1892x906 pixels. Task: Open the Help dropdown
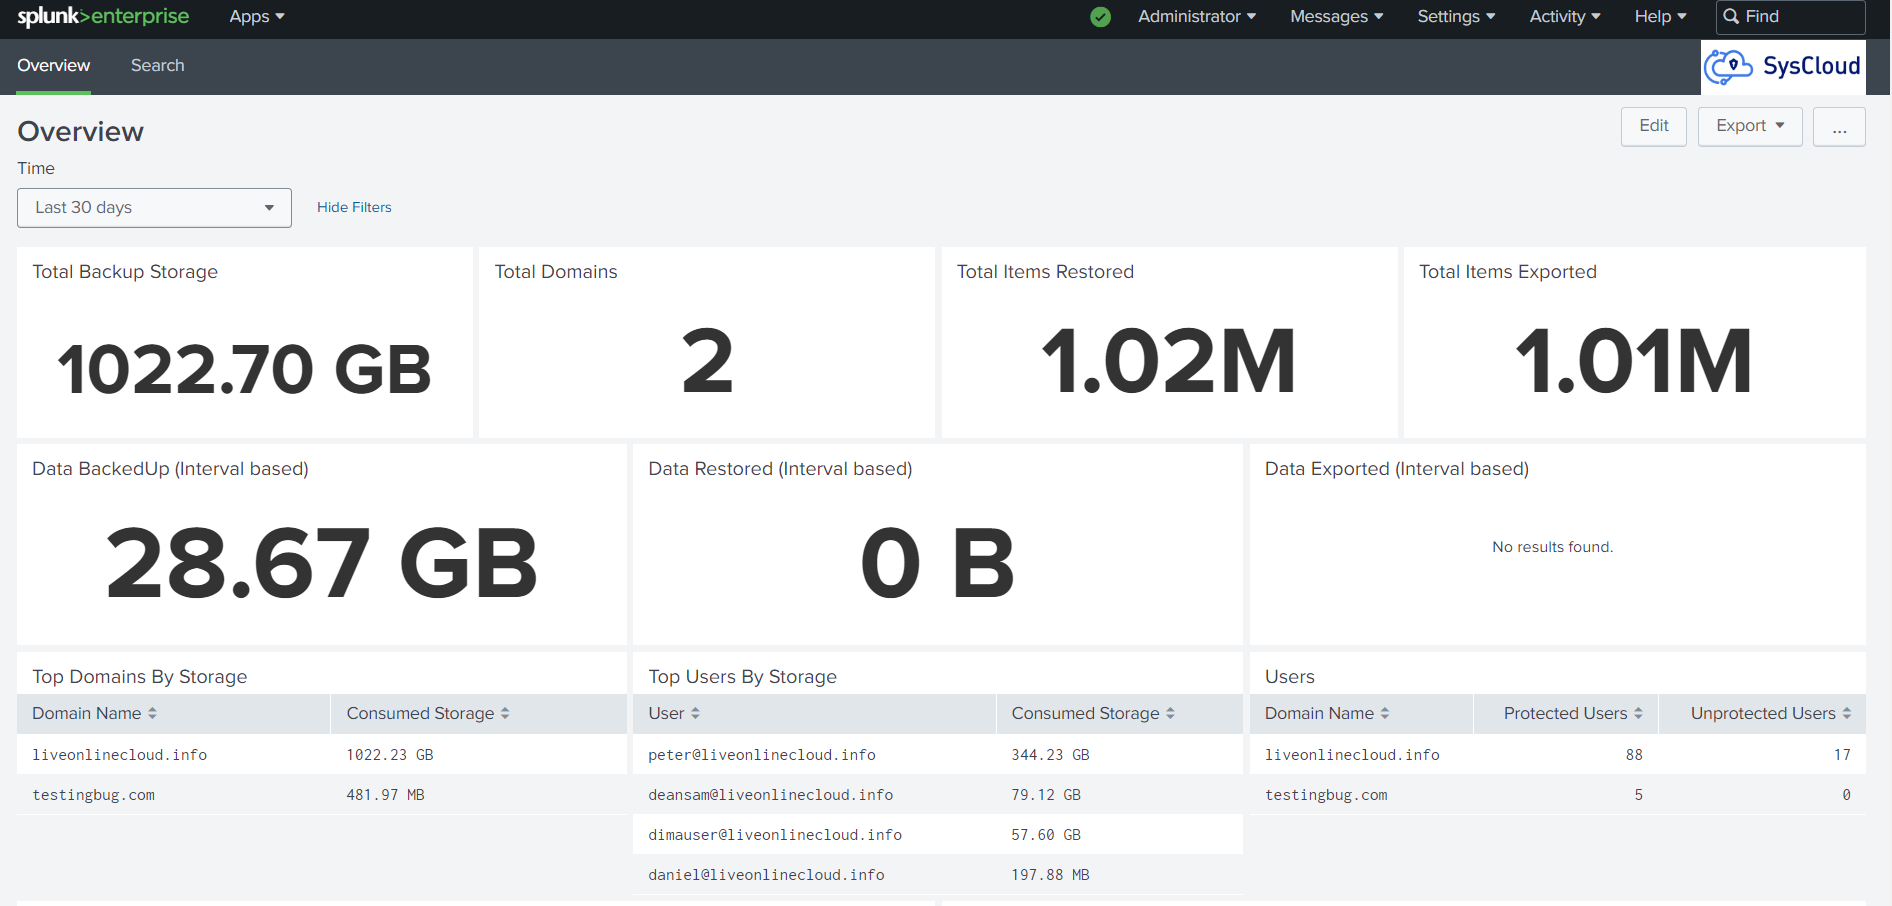1660,17
